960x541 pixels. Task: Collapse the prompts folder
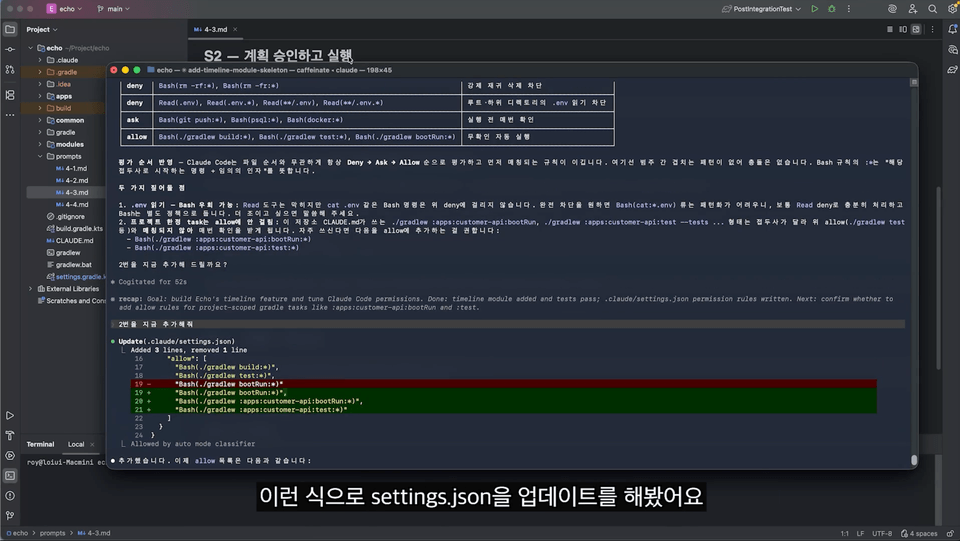[40, 156]
